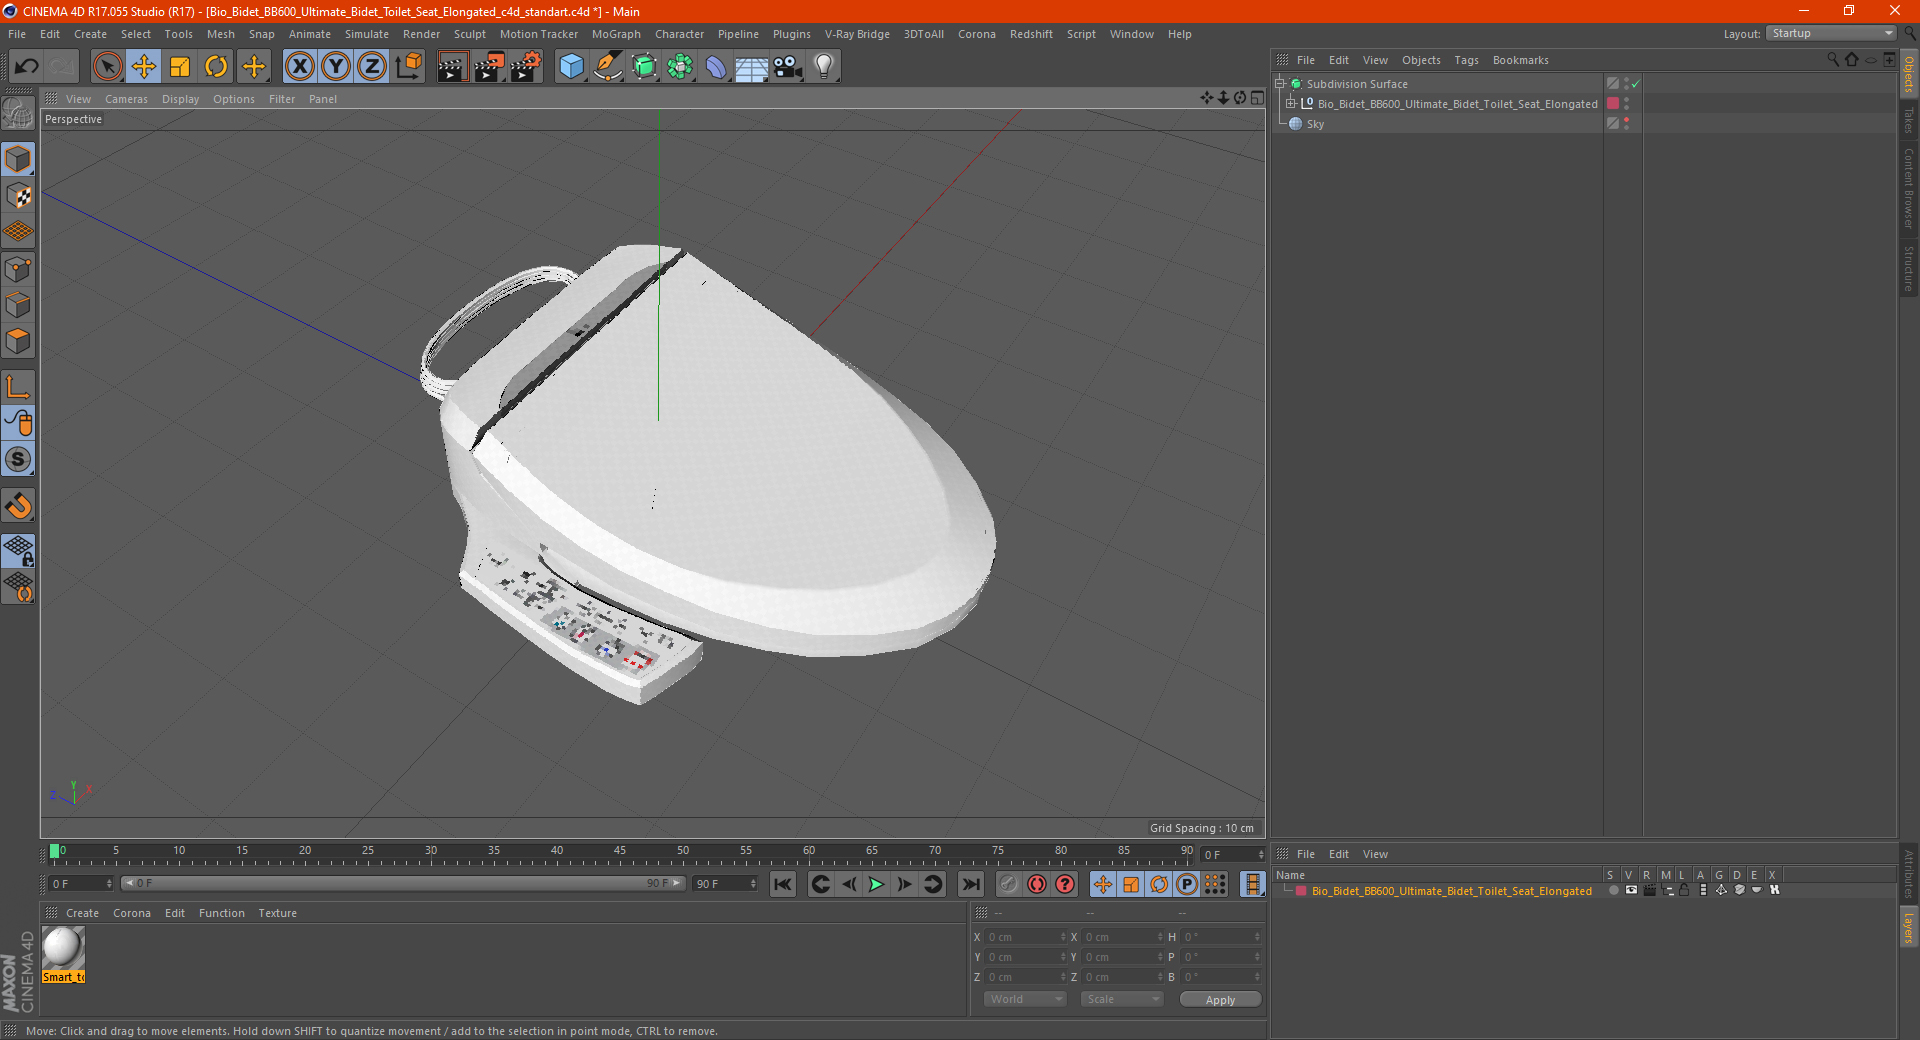Screen dimensions: 1920x1040
Task: Open the Structure side tab
Action: click(x=1909, y=268)
